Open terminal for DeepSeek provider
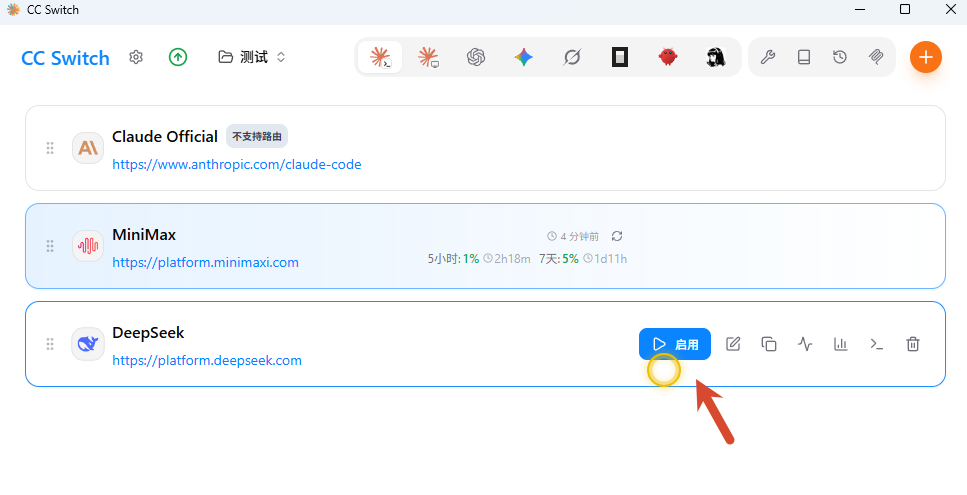The width and height of the screenshot is (967, 495). click(x=876, y=344)
